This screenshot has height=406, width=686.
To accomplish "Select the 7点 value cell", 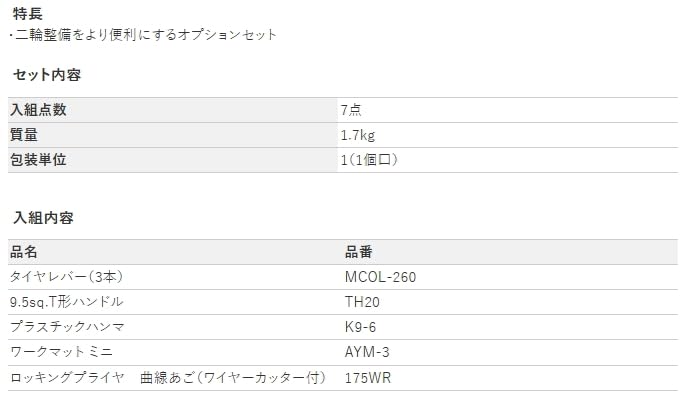I will (350, 110).
